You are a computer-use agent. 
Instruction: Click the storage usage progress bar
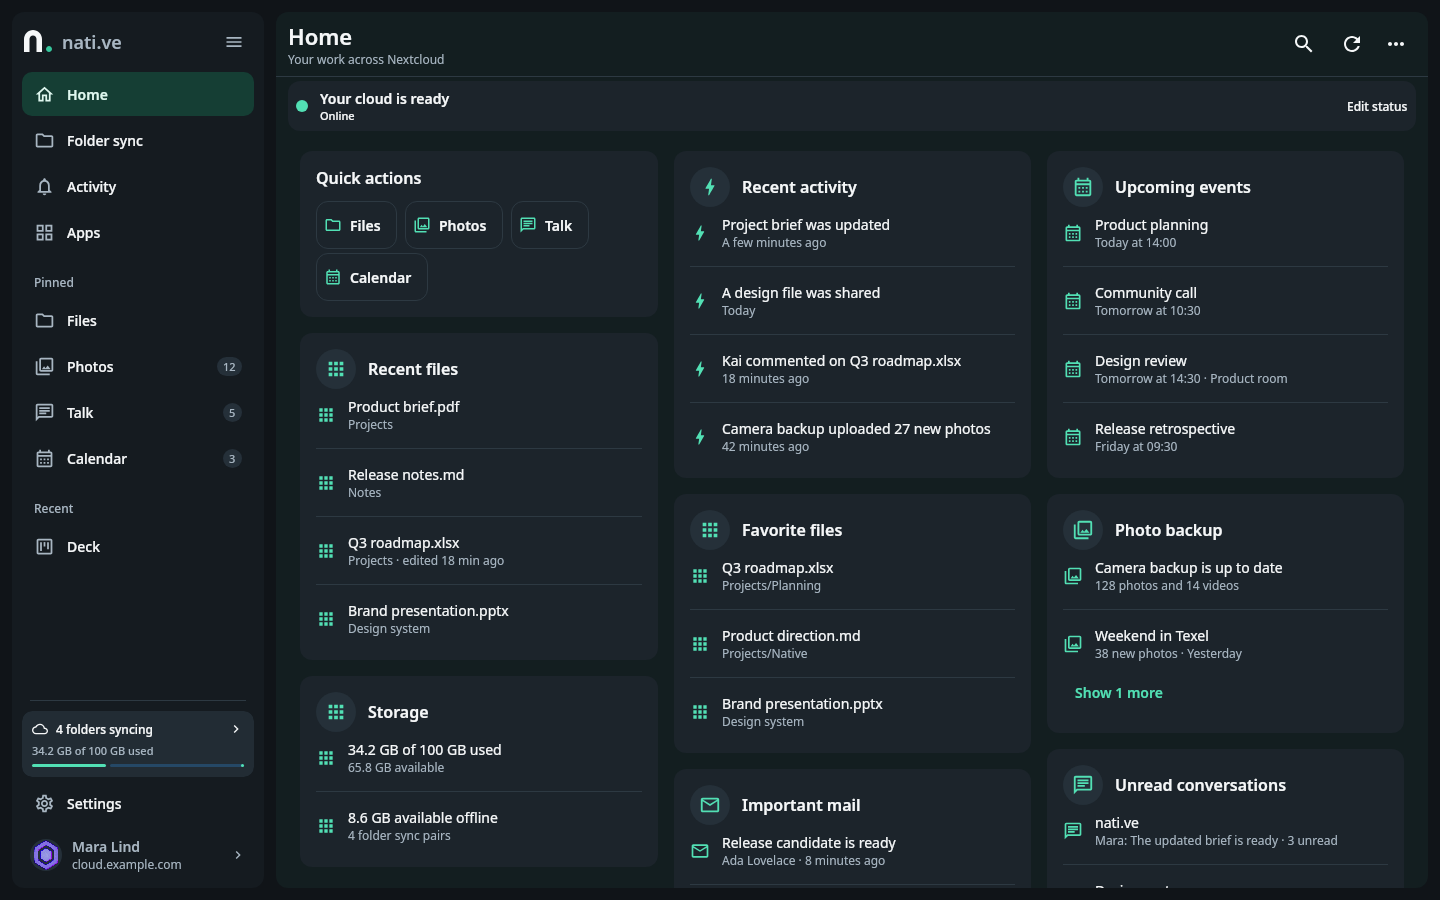click(x=138, y=766)
